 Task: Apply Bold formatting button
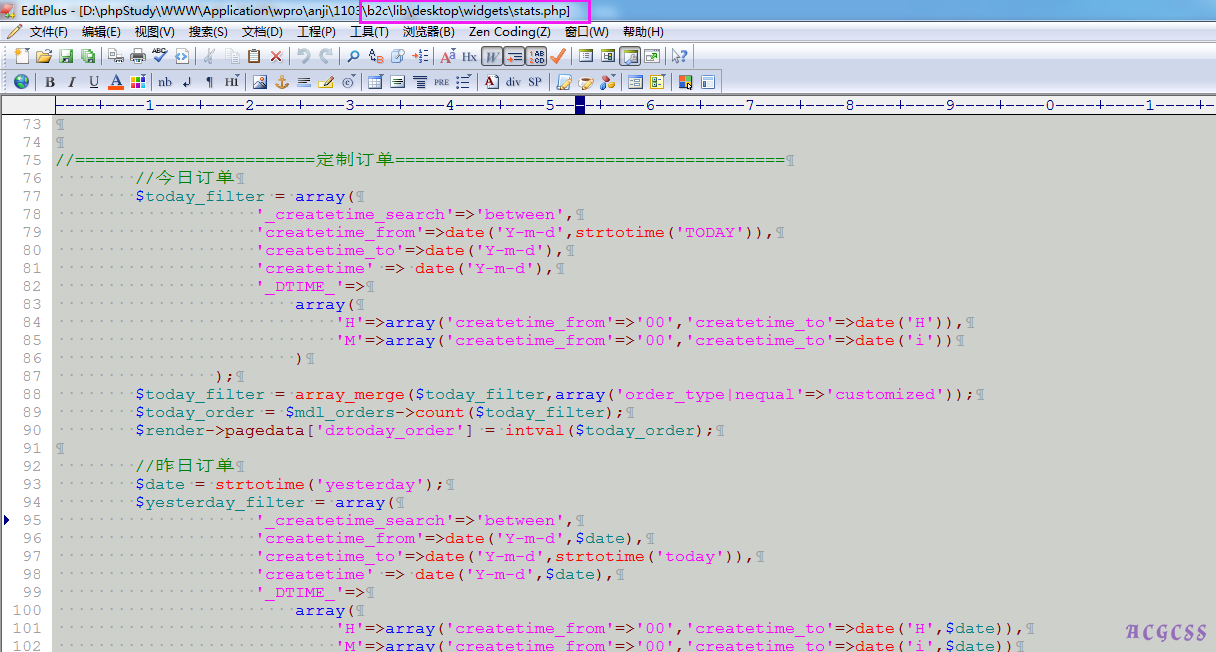click(x=49, y=82)
